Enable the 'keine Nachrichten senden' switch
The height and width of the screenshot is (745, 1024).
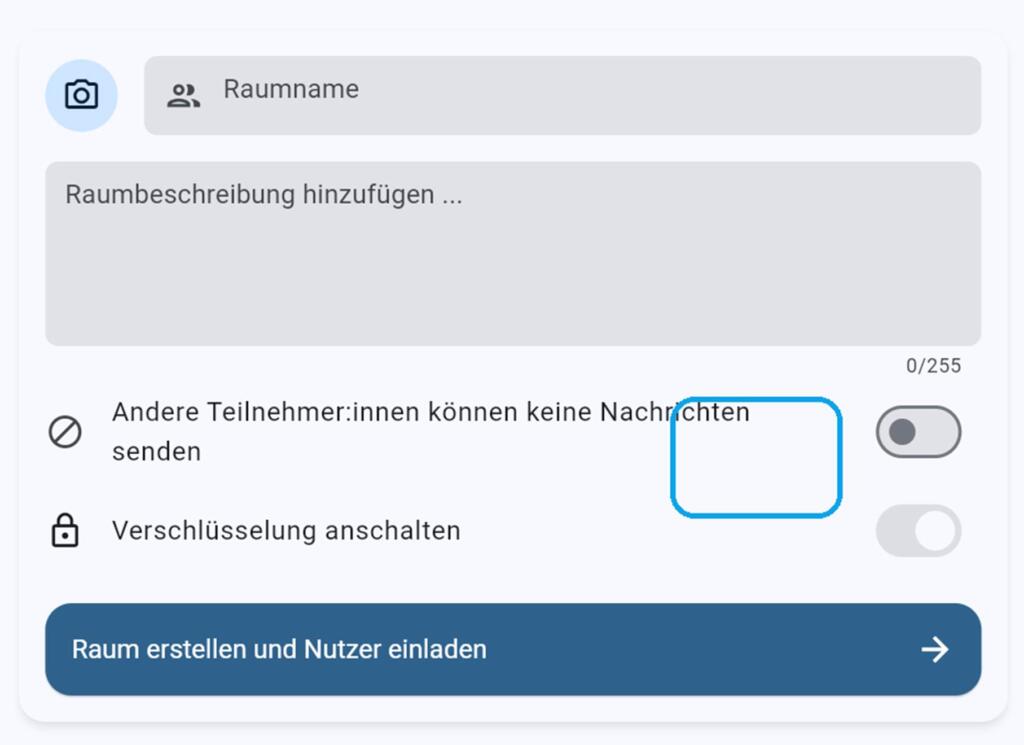click(x=918, y=432)
